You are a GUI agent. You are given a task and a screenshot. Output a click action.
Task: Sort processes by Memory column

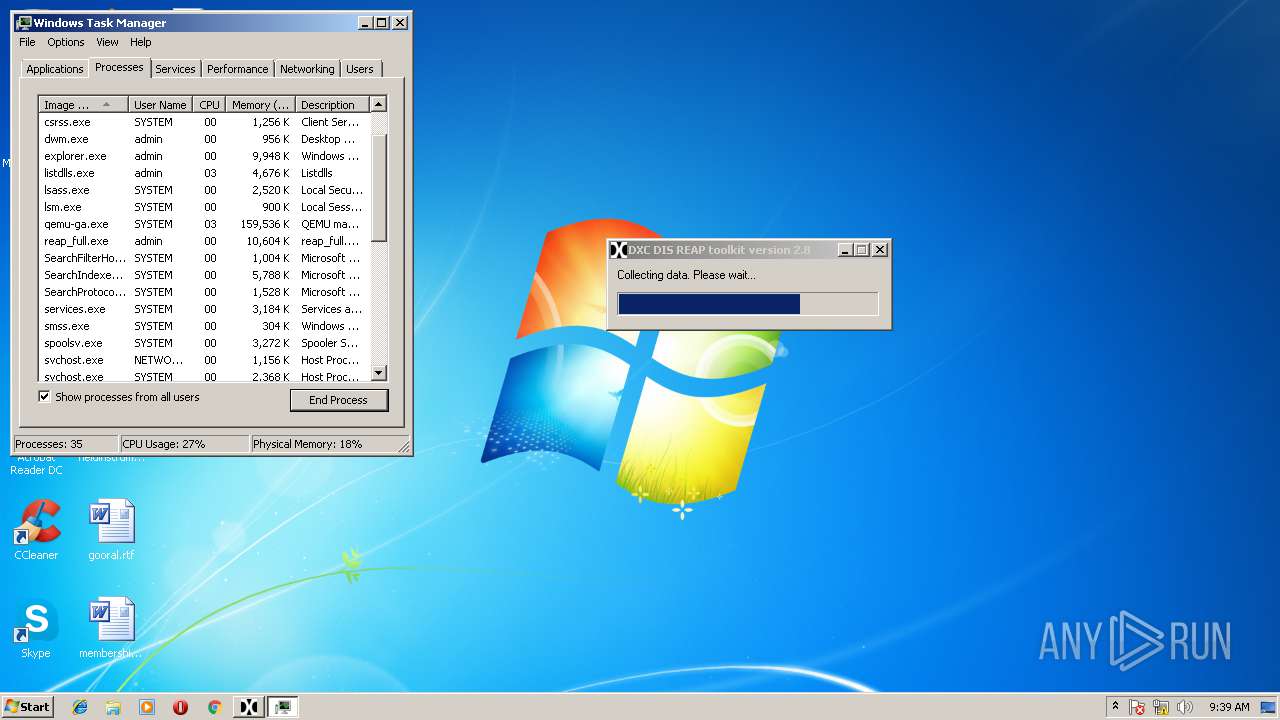260,104
